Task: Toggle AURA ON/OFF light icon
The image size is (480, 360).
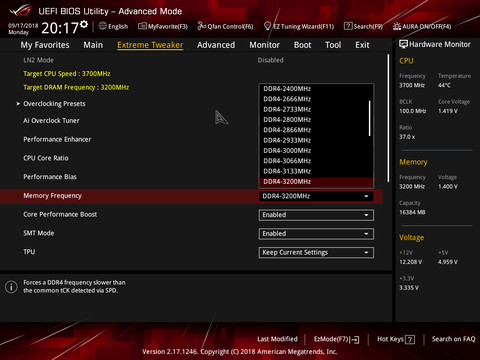Action: pyautogui.click(x=397, y=26)
